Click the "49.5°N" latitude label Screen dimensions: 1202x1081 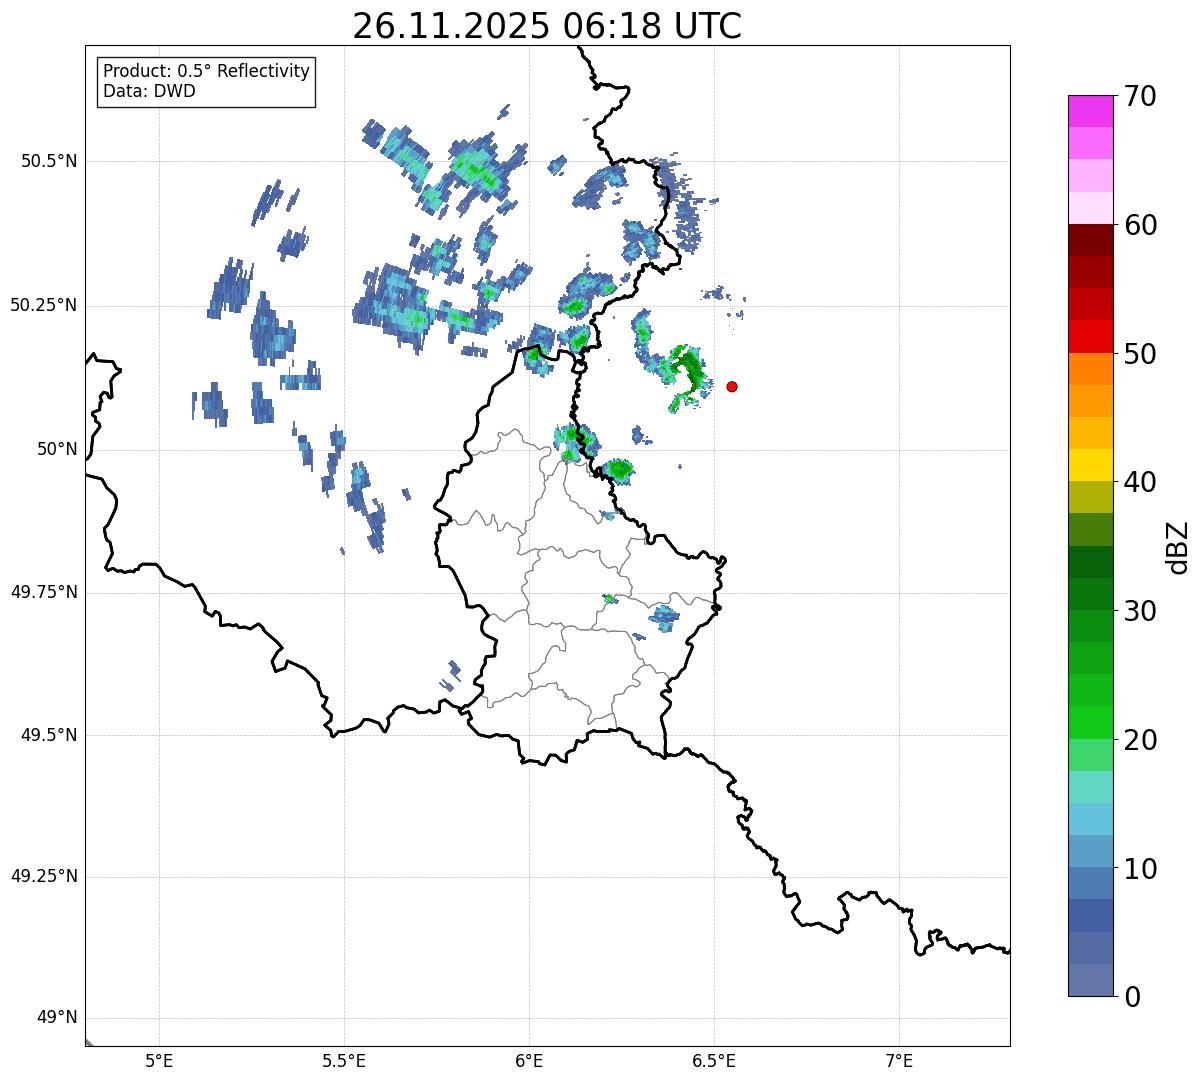tap(49, 735)
